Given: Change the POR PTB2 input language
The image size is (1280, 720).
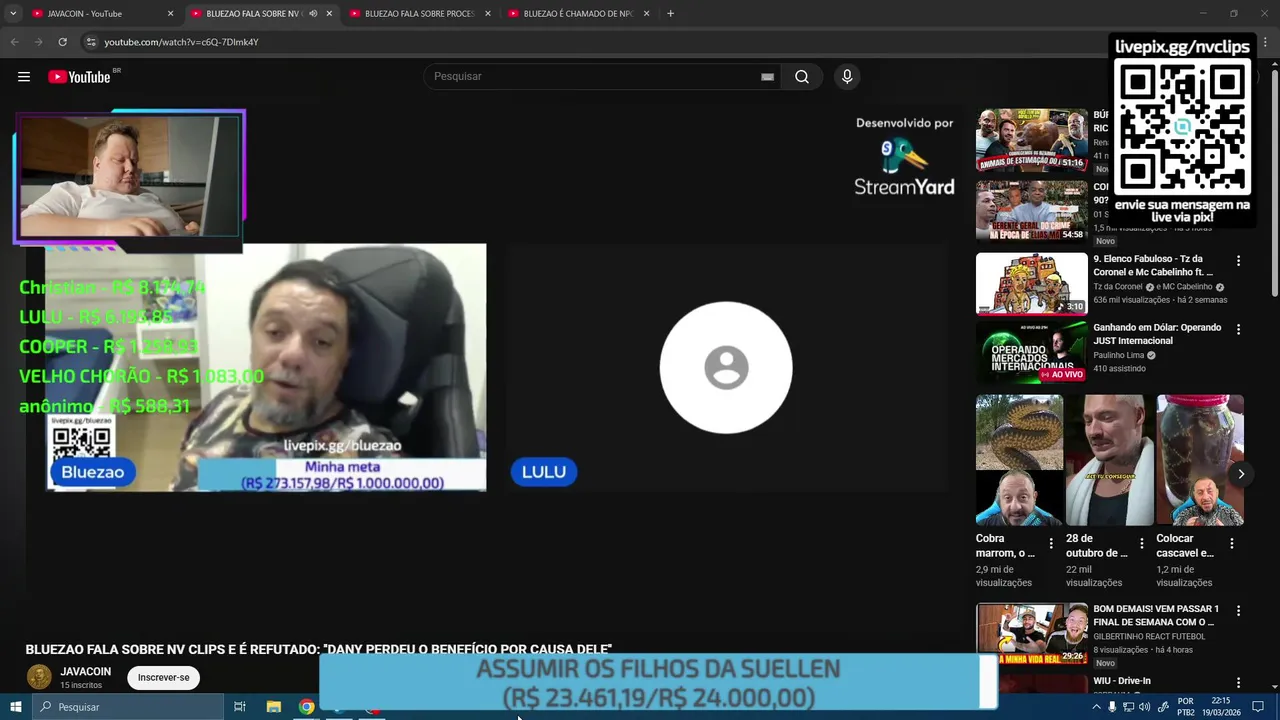Looking at the screenshot, I should pyautogui.click(x=1186, y=707).
